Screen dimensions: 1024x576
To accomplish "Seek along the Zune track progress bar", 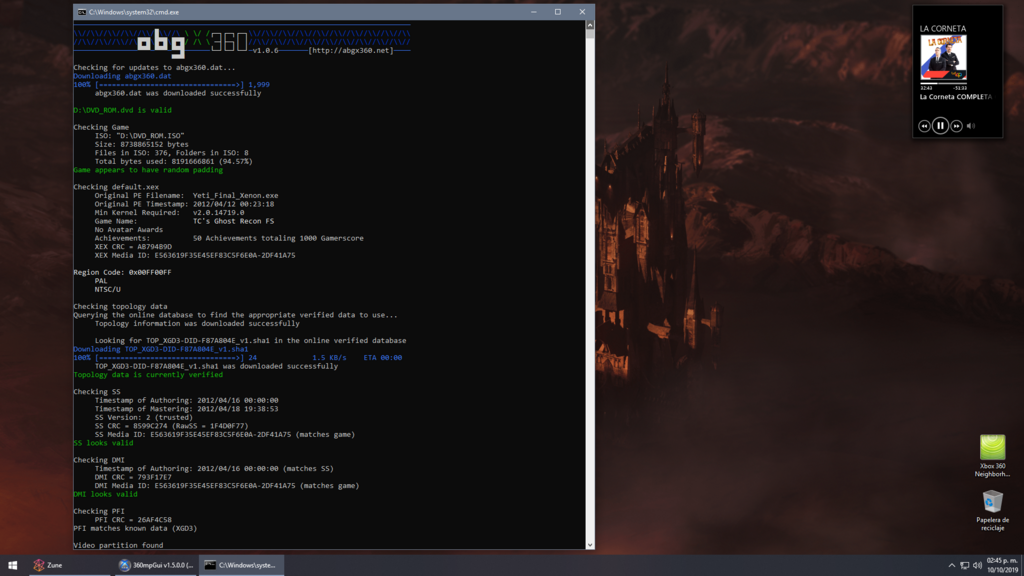I will point(944,84).
